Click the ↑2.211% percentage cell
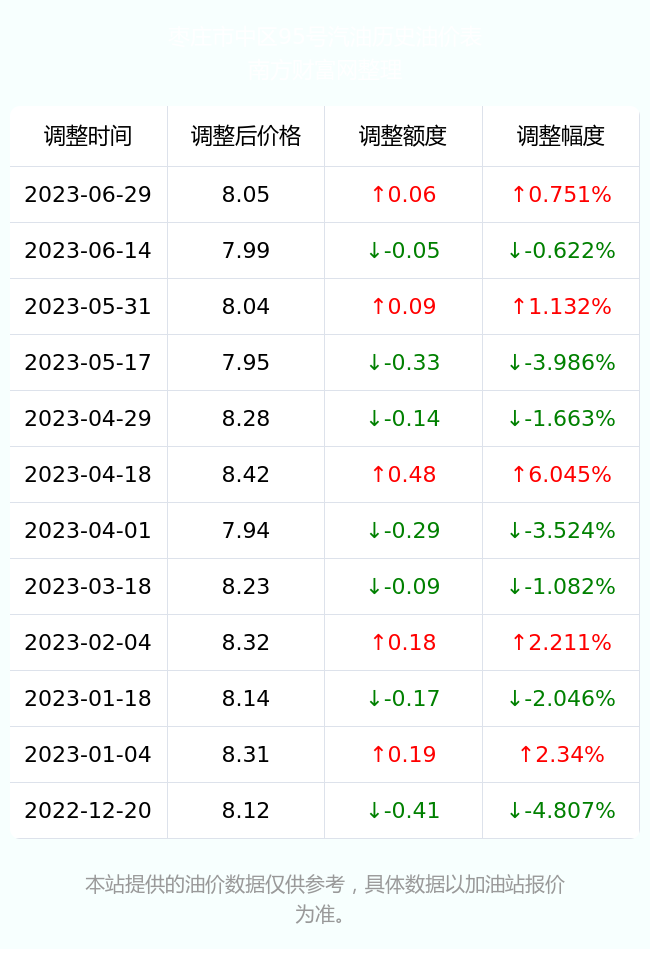Viewport: 650px width, 980px height. point(561,642)
